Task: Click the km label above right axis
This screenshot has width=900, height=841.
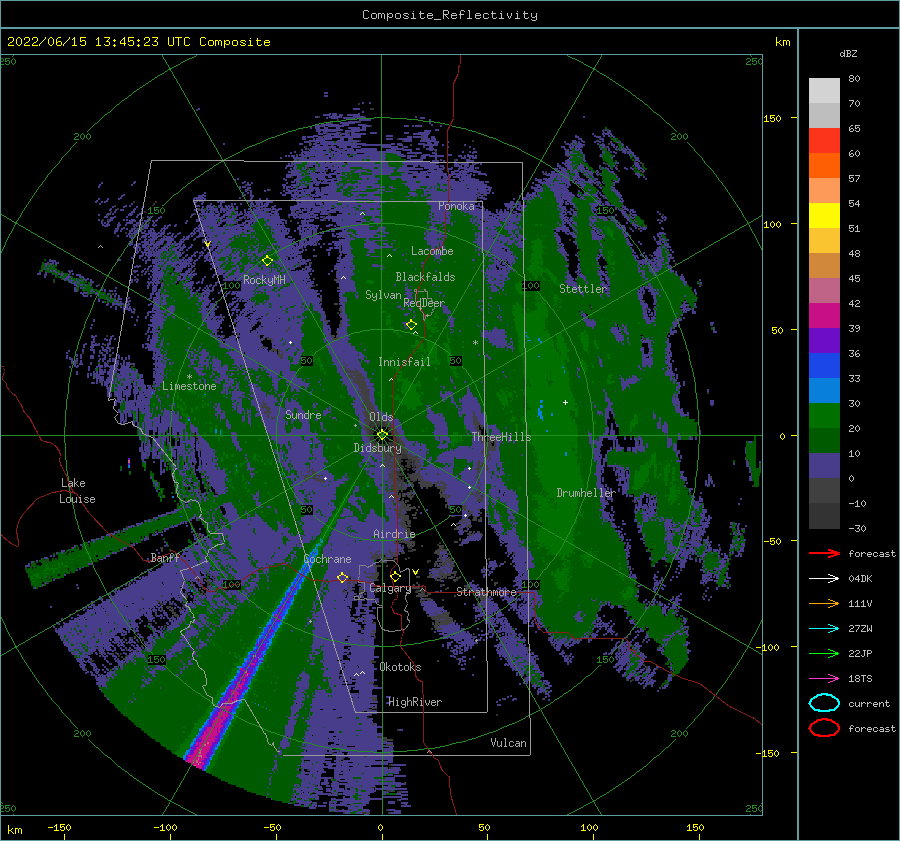Action: pos(782,42)
